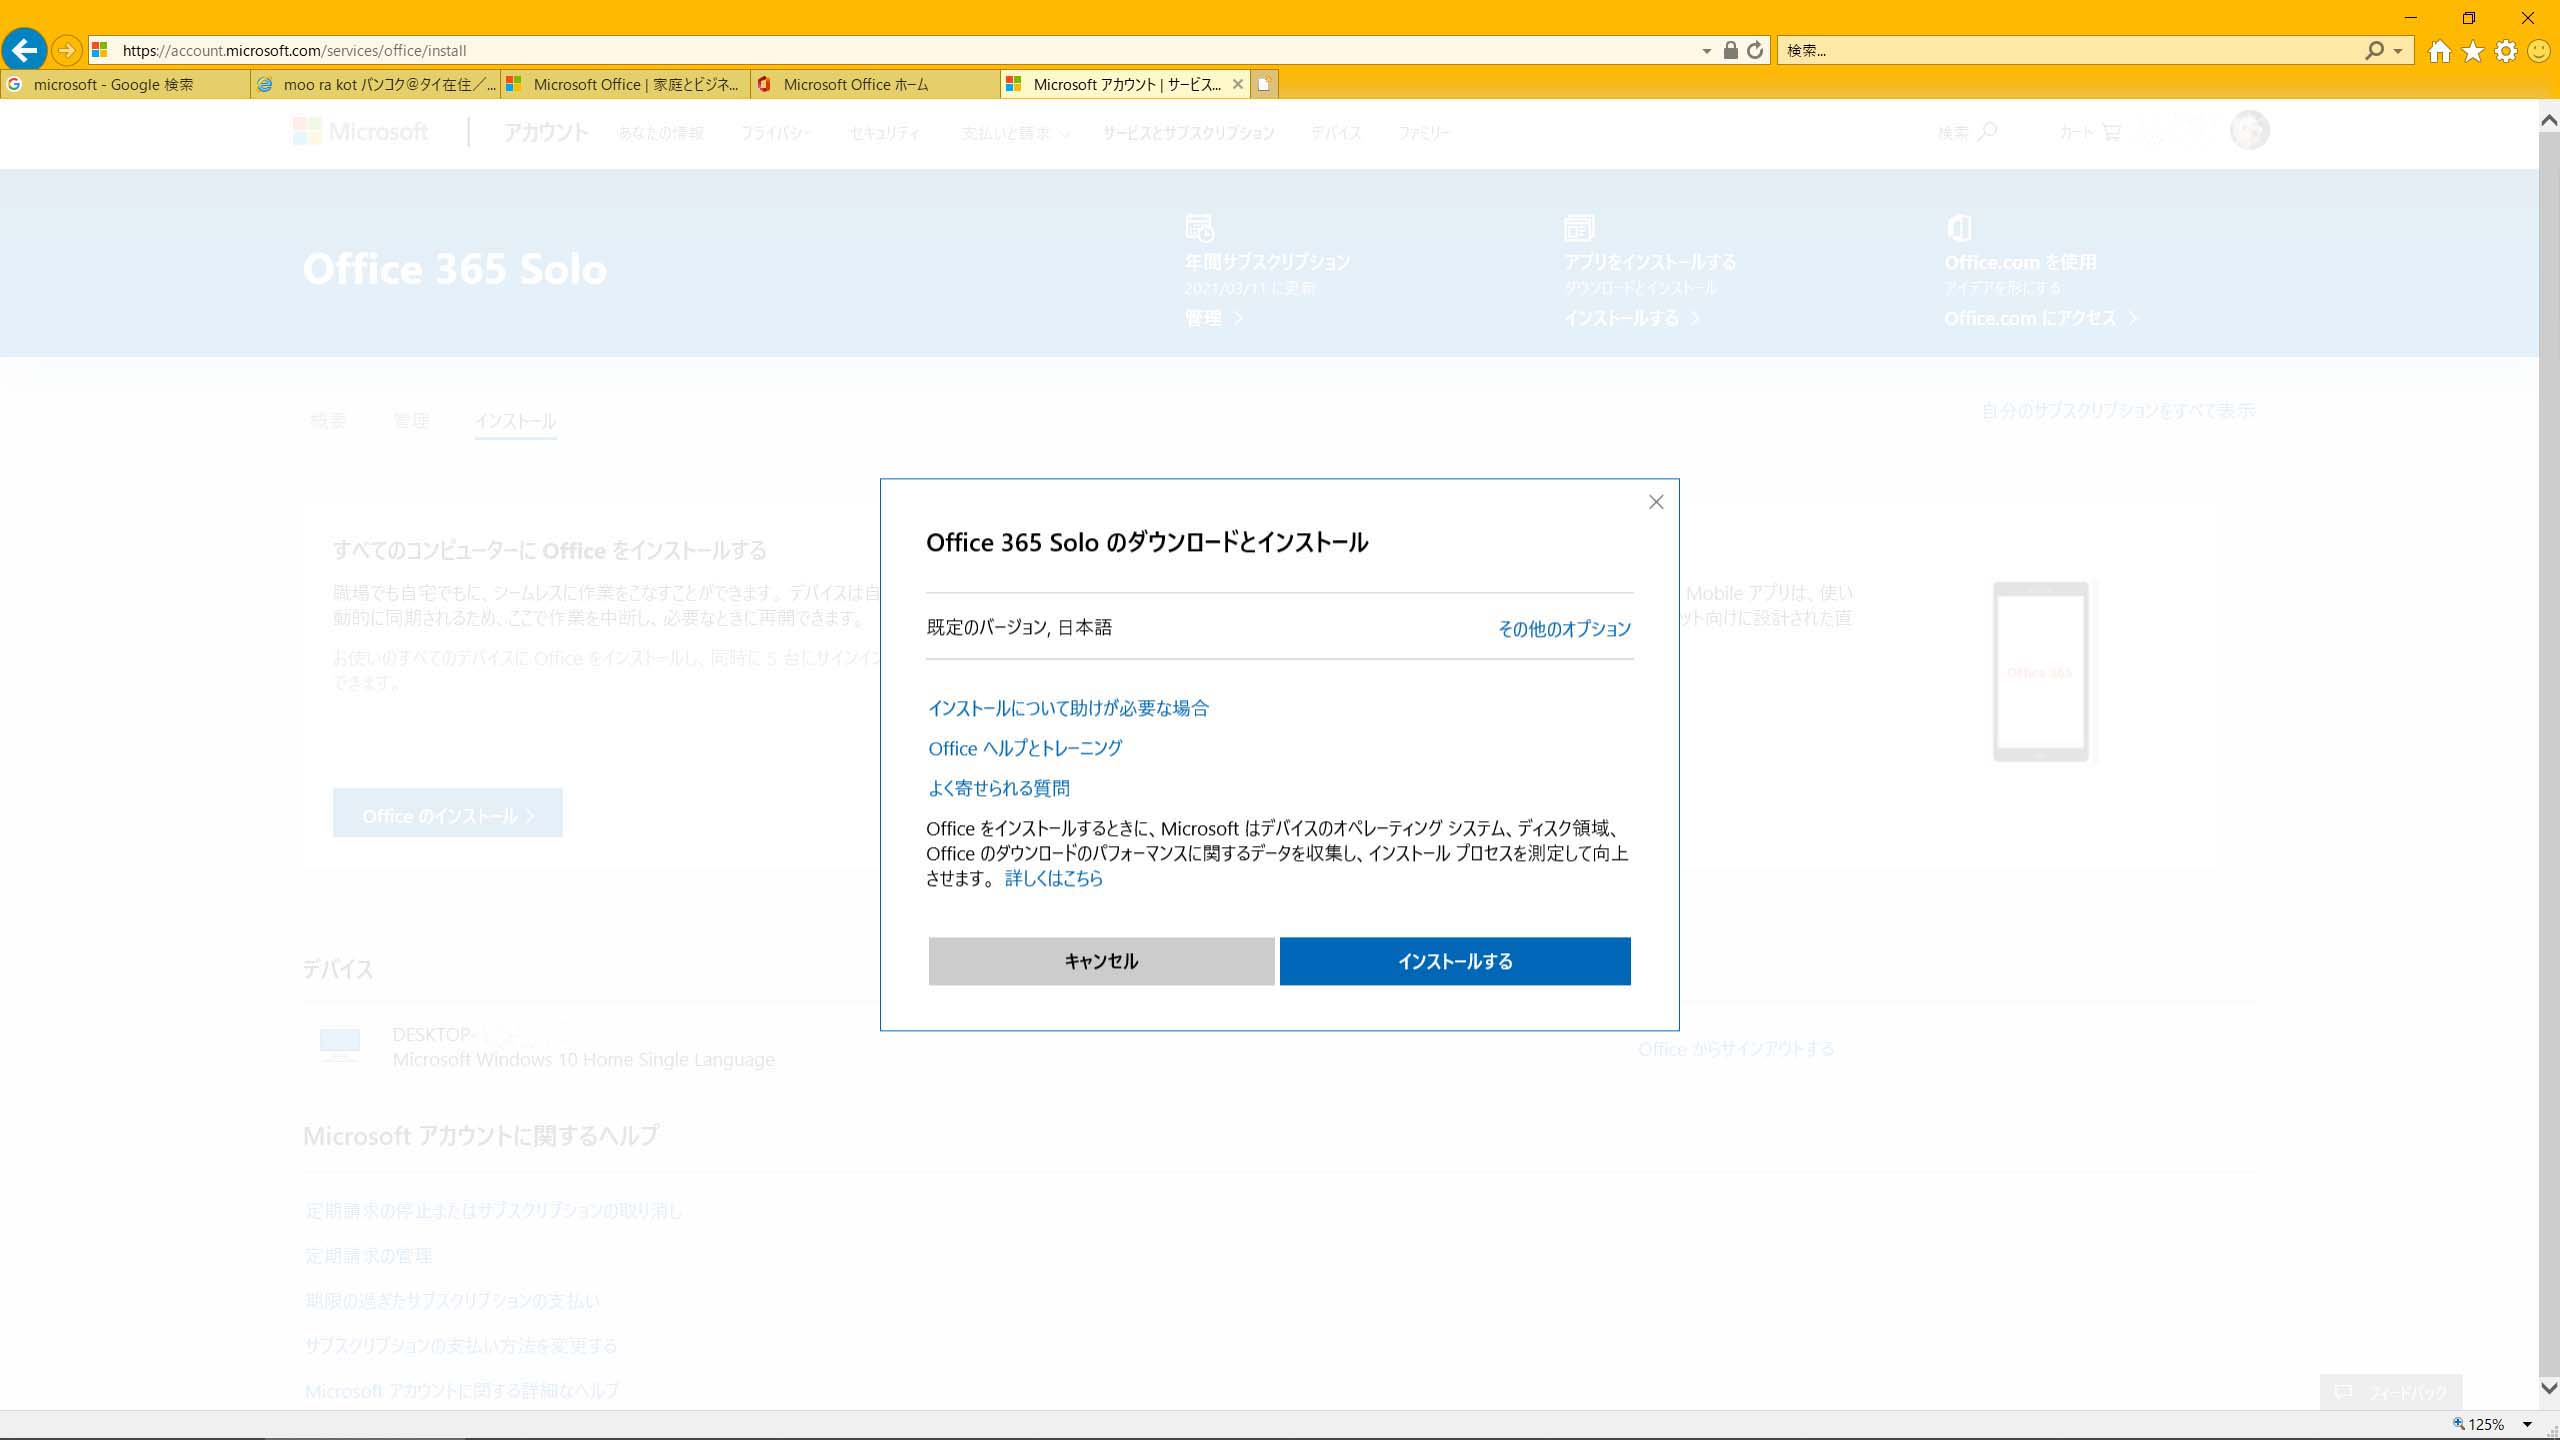The height and width of the screenshot is (1440, 2560).
Task: Click the search magnifier icon in search box
Action: [2374, 50]
